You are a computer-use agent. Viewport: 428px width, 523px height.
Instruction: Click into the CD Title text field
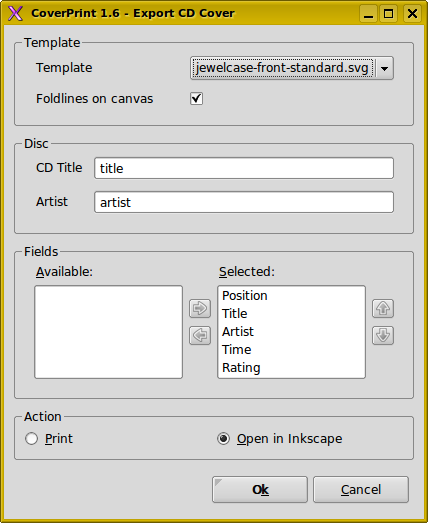244,168
